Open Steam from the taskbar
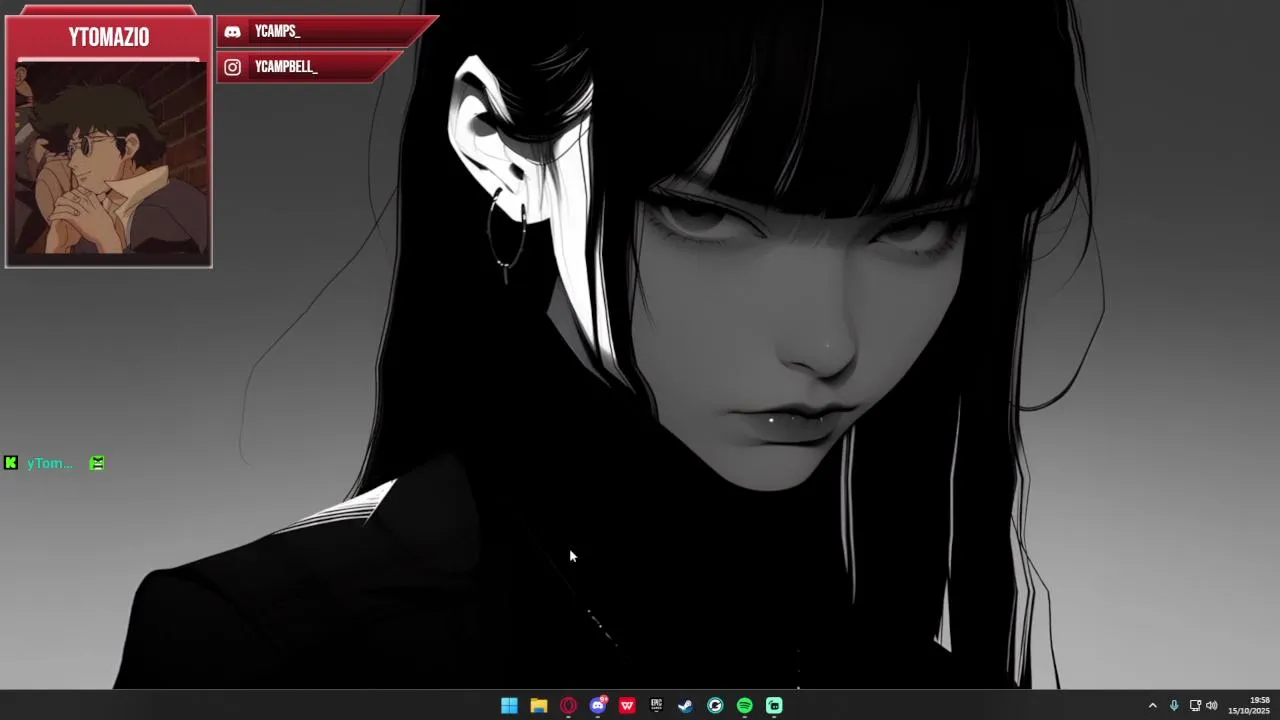This screenshot has width=1280, height=720. pos(686,706)
